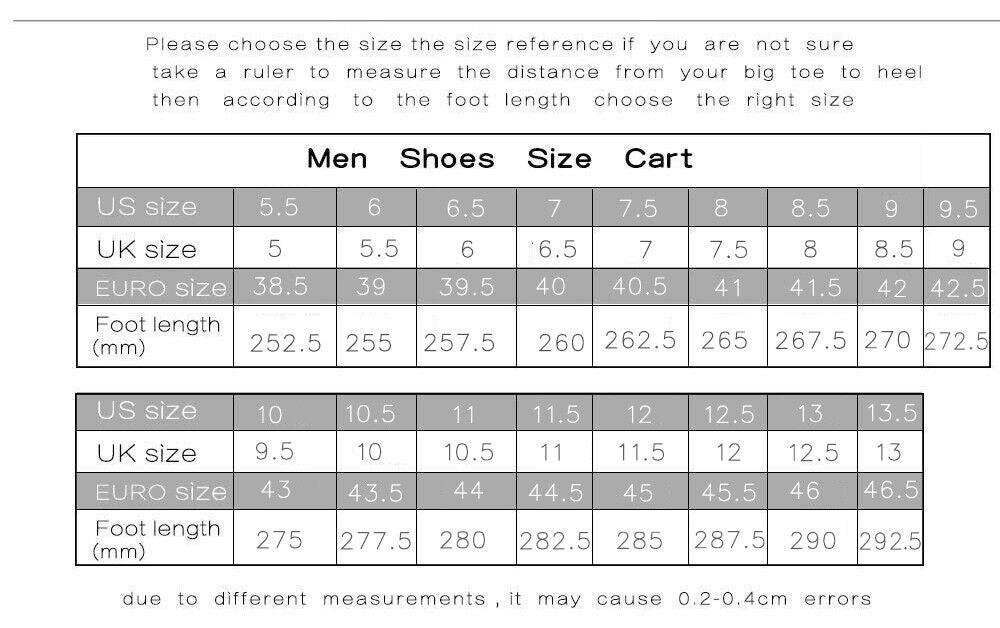Screen dimensions: 1000x628
Task: Click the first table's 'Foot length (mm)' label
Action: [157, 336]
